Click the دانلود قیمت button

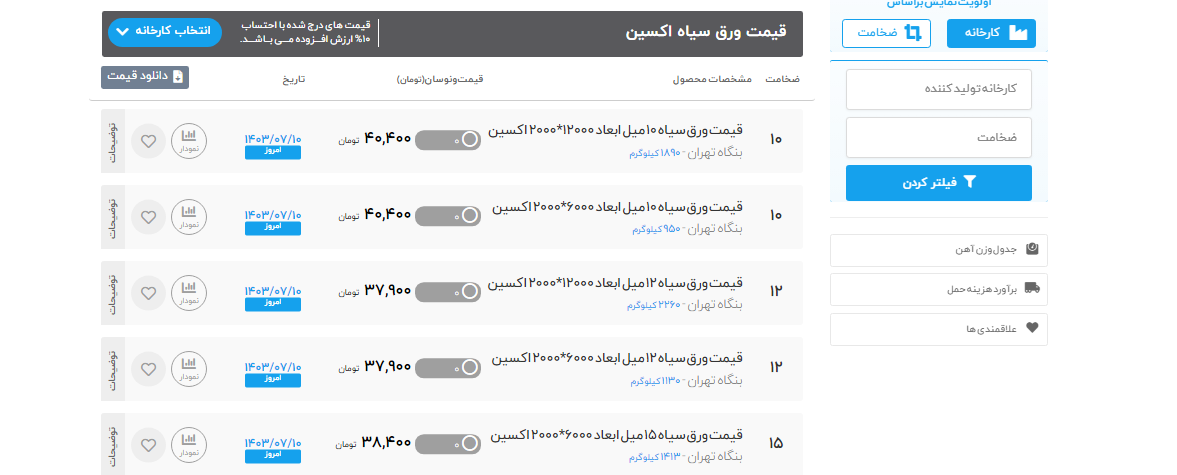145,77
